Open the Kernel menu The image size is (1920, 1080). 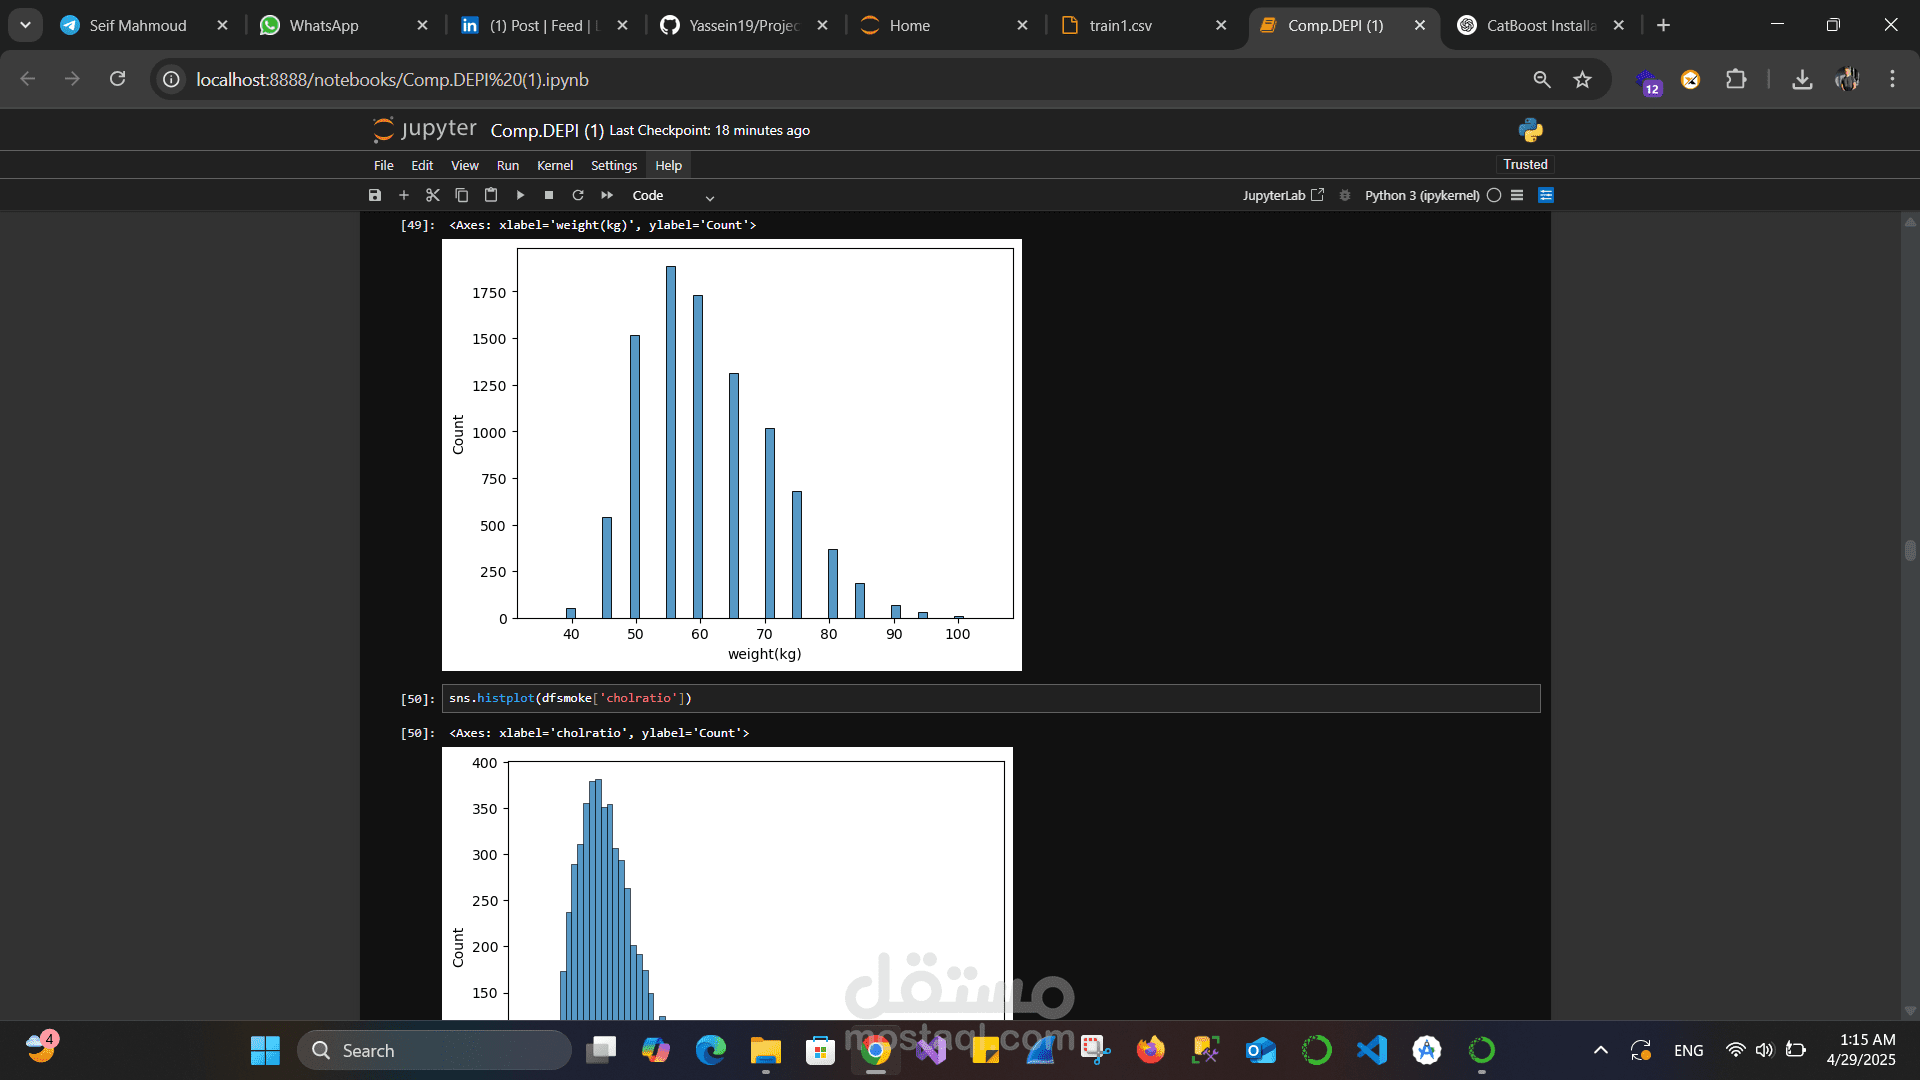(x=555, y=165)
